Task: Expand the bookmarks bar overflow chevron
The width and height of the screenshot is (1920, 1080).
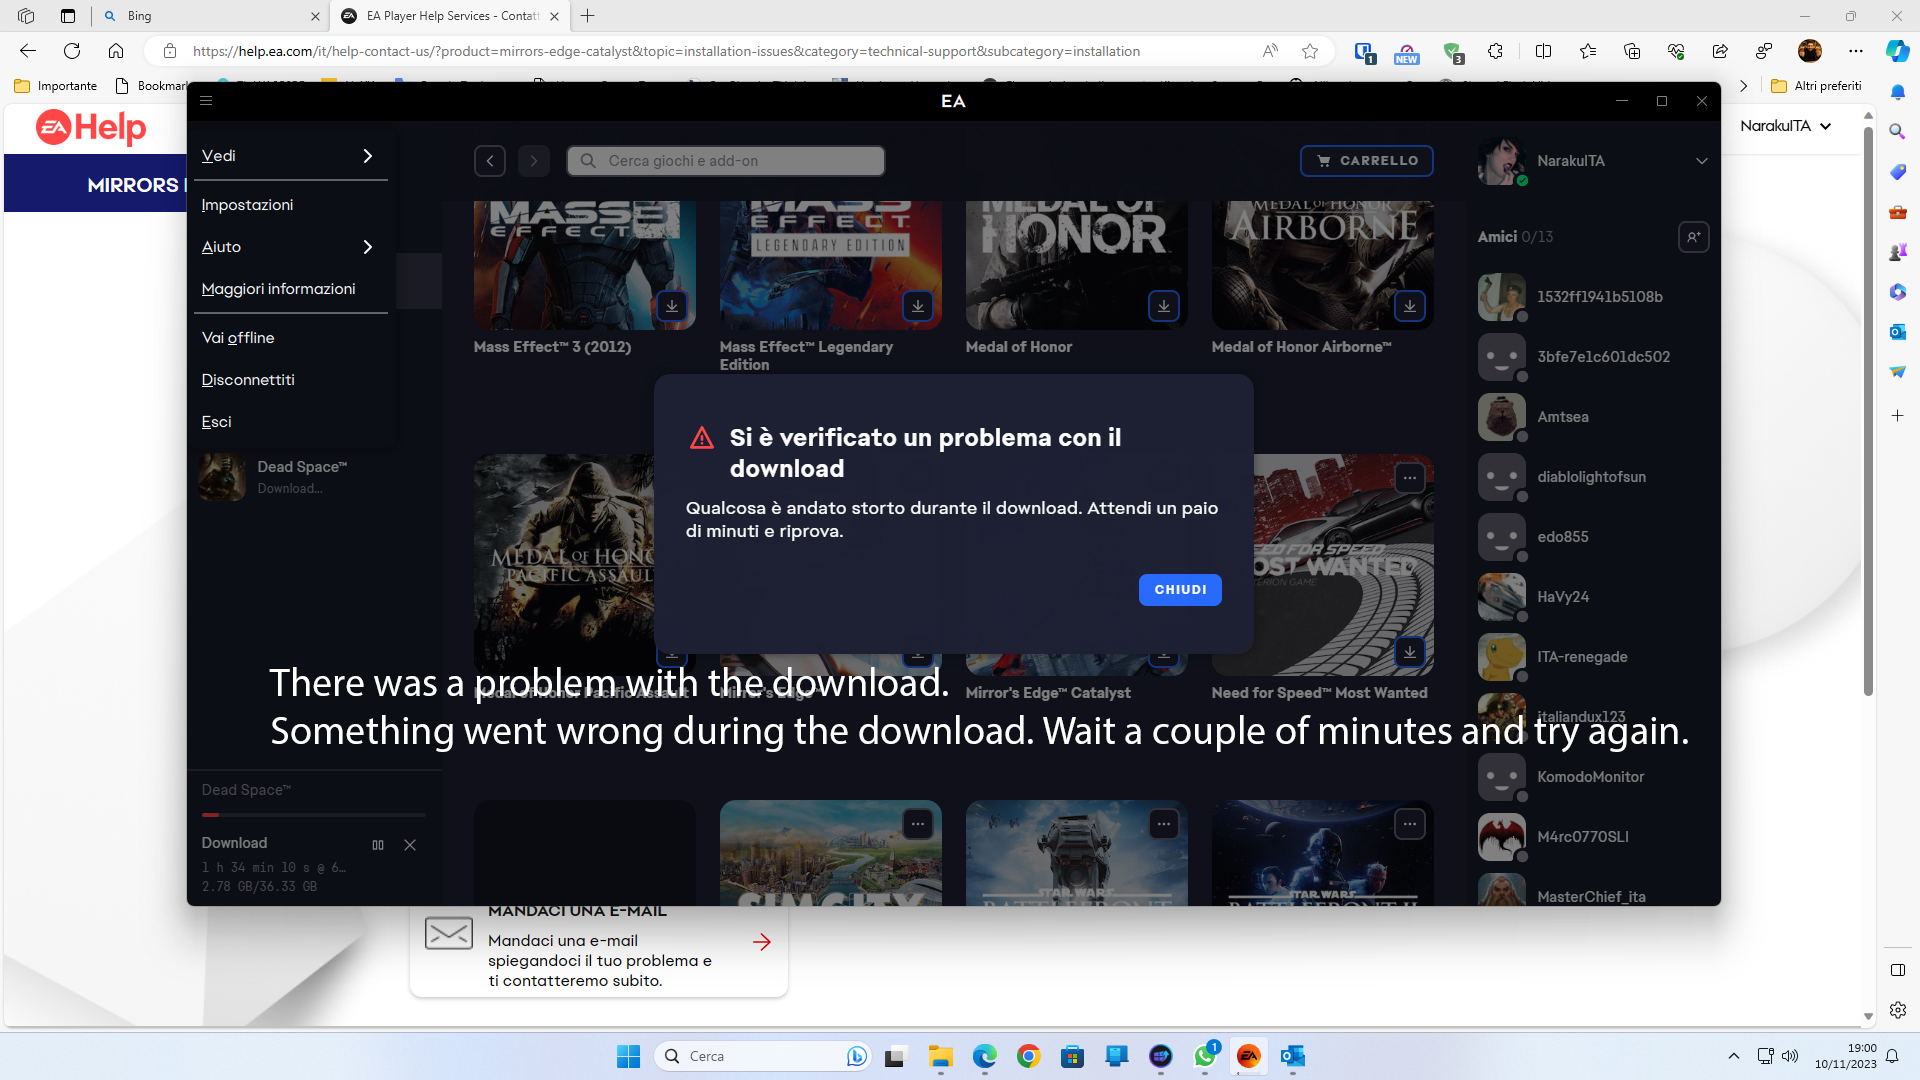Action: (1744, 86)
